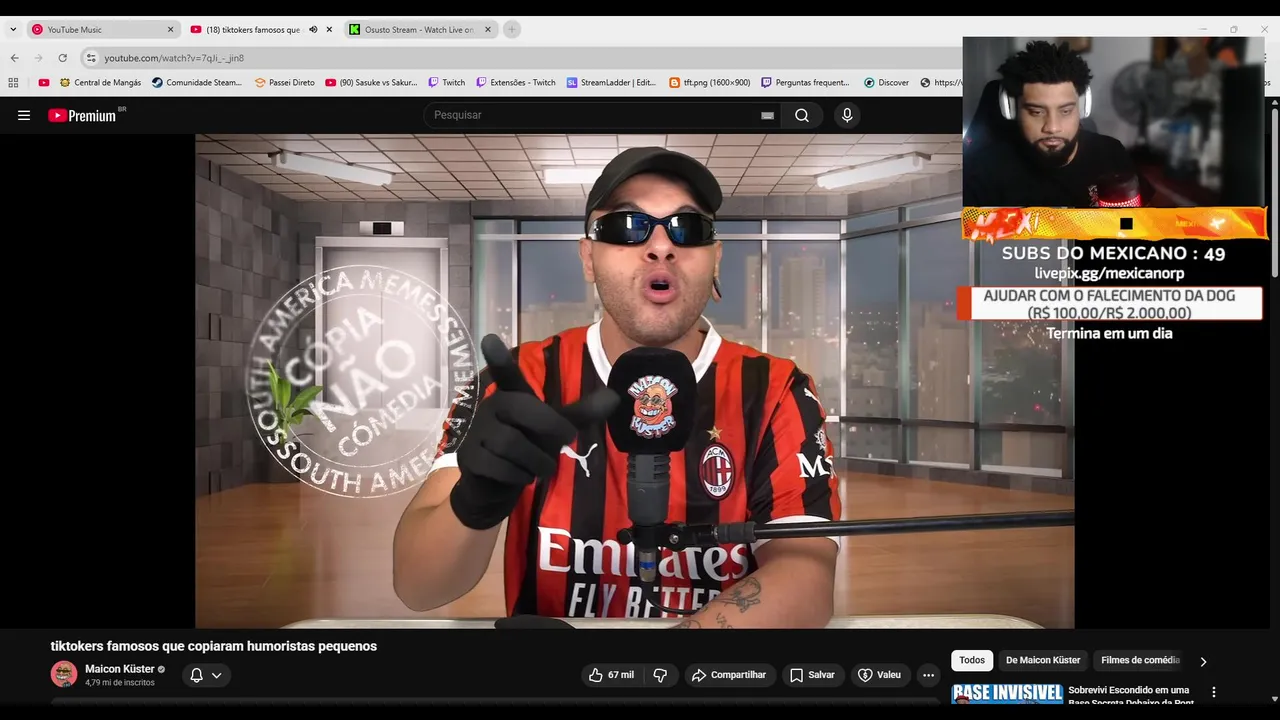Start voice search with microphone icon
The width and height of the screenshot is (1280, 720).
847,115
